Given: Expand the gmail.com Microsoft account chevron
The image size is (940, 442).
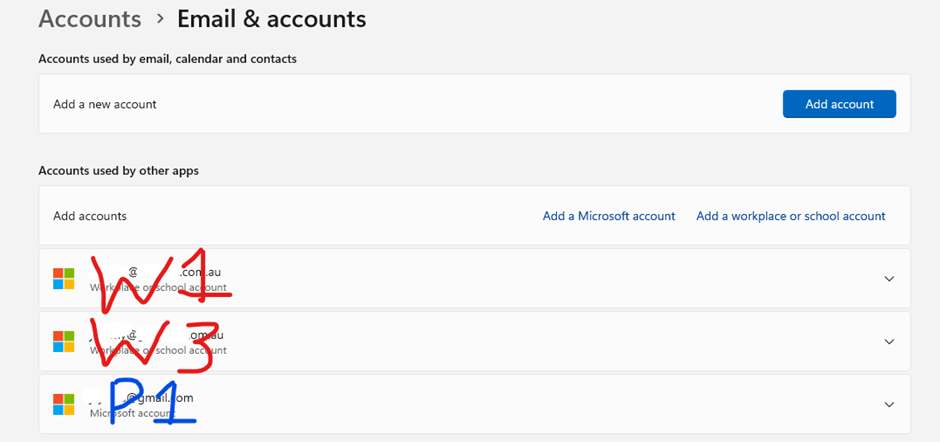Looking at the screenshot, I should (890, 405).
